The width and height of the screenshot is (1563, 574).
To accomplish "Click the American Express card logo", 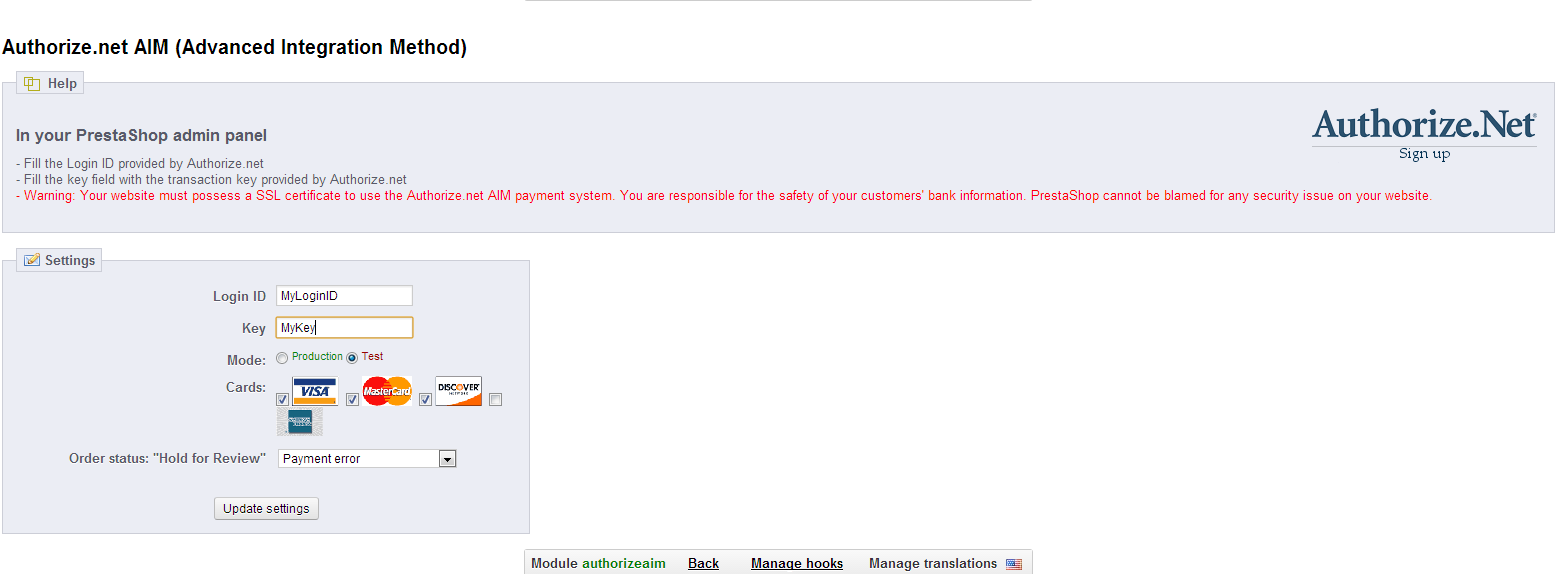I will tap(300, 422).
